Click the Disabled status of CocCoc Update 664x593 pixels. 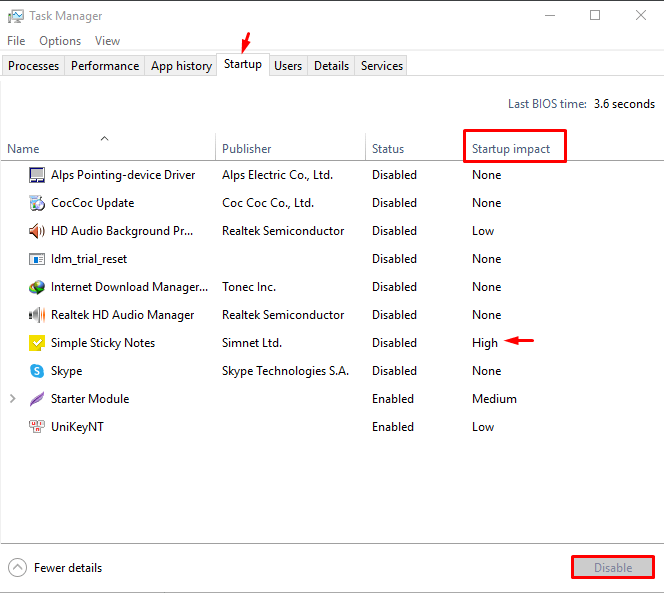pos(394,203)
